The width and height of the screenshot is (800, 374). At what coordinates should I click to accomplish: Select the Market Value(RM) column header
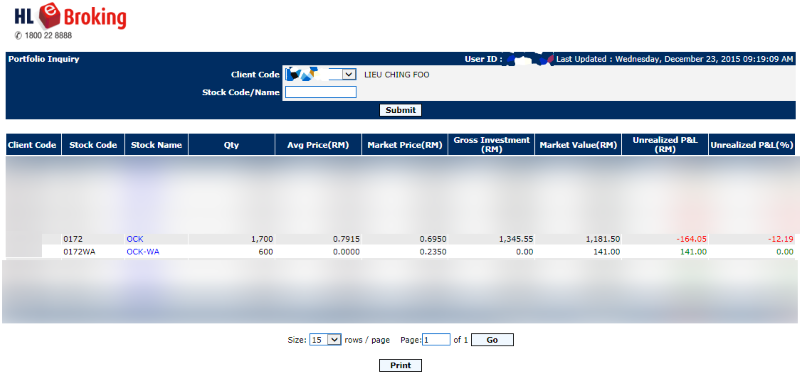[578, 145]
